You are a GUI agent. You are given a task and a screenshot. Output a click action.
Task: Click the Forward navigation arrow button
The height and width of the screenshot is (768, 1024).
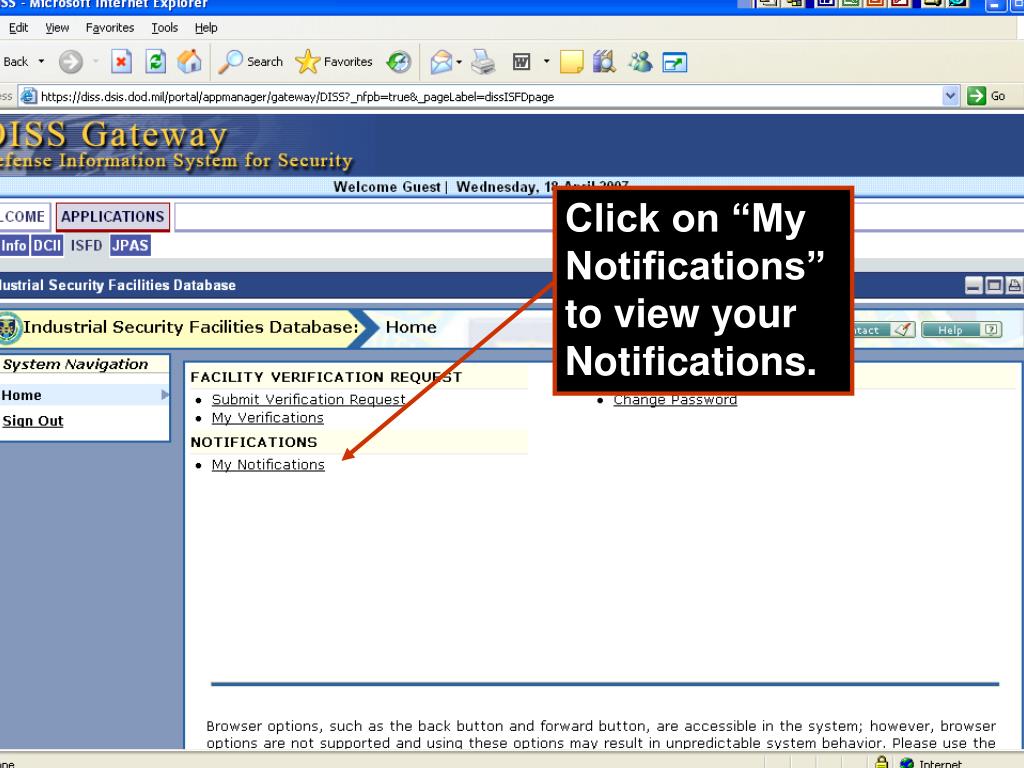[71, 62]
